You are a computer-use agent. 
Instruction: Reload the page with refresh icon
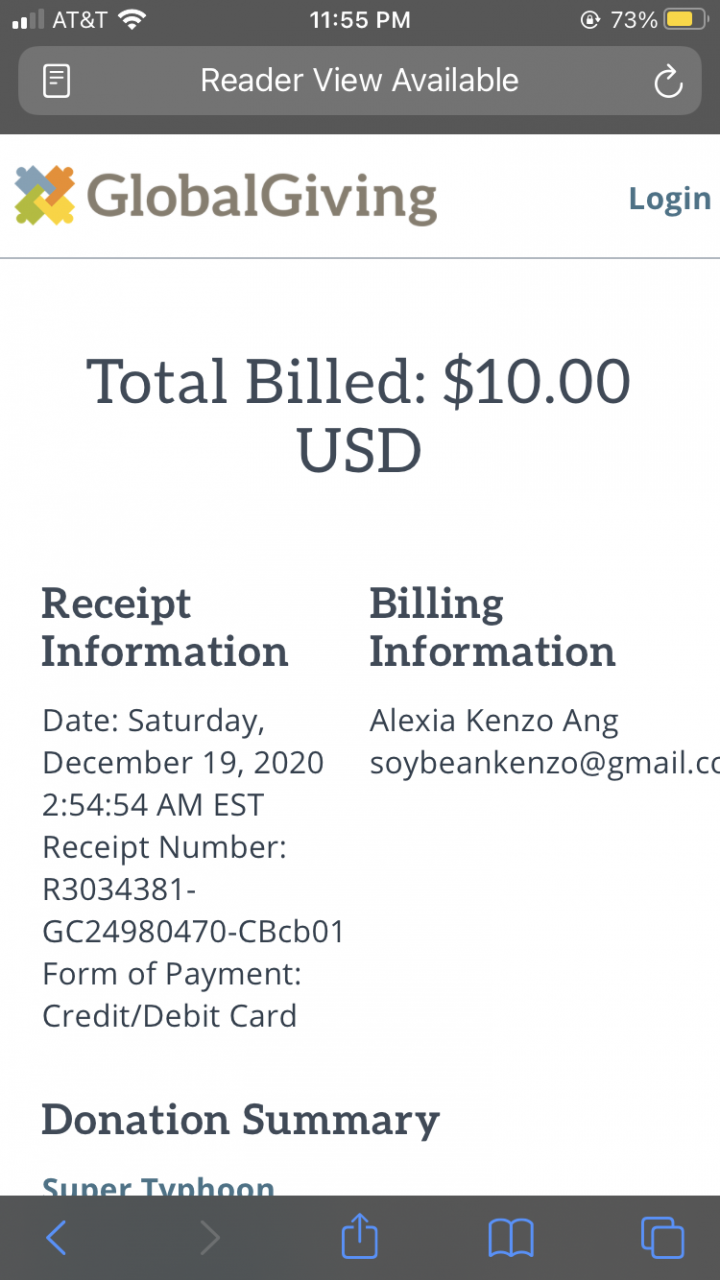667,82
